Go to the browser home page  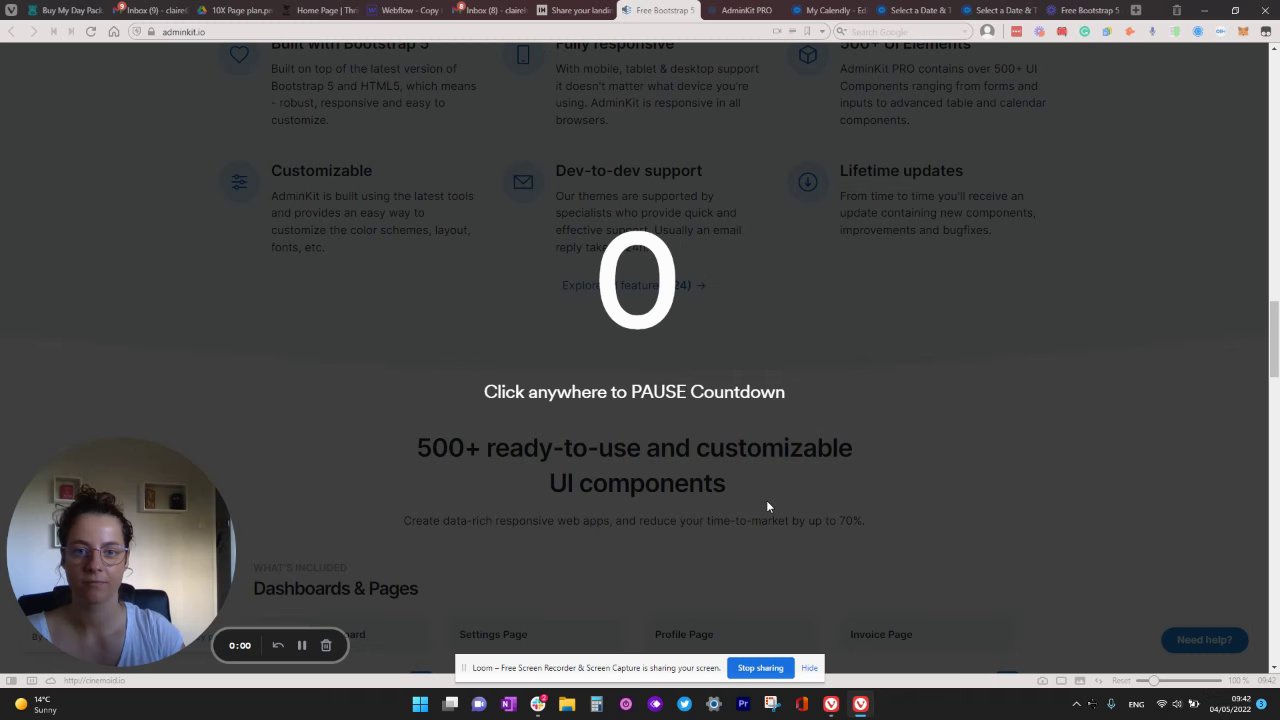[x=114, y=32]
